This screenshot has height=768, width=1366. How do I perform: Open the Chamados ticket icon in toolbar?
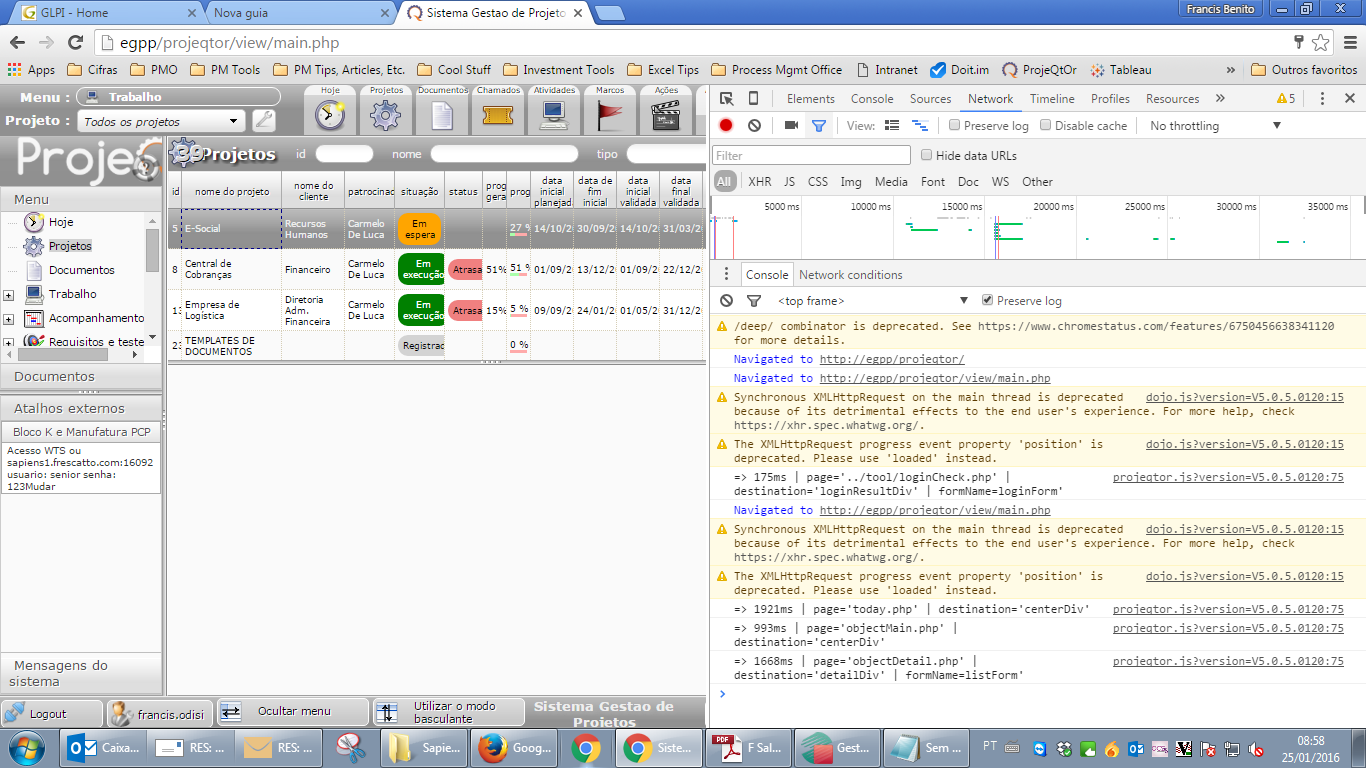click(x=497, y=115)
